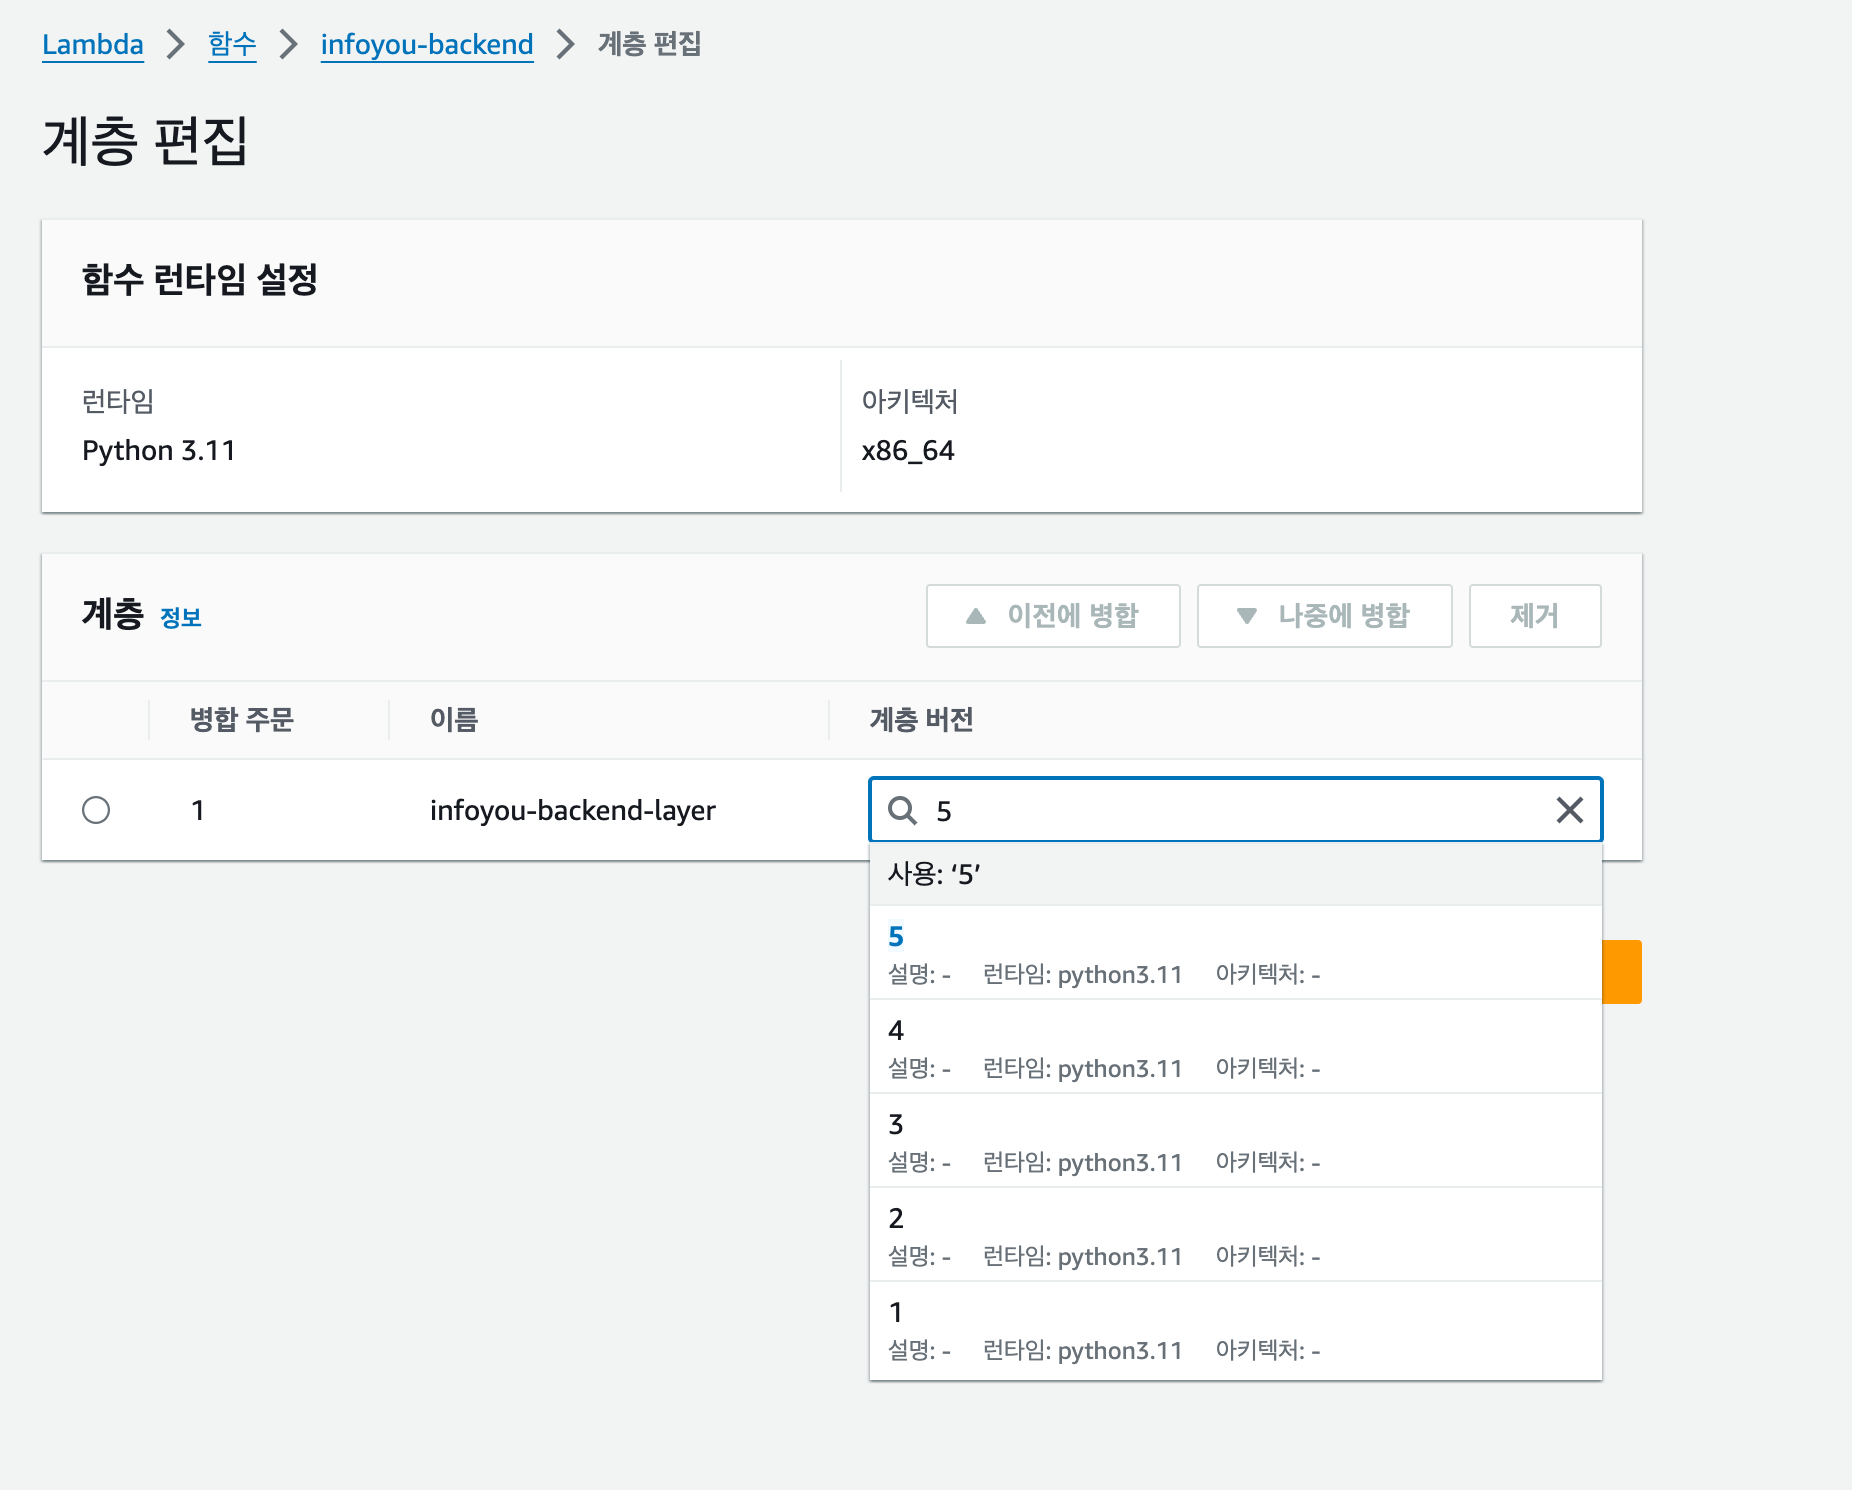This screenshot has height=1490, width=1852.
Task: Click the up triangle icon on 이전에 병합
Action: (976, 616)
